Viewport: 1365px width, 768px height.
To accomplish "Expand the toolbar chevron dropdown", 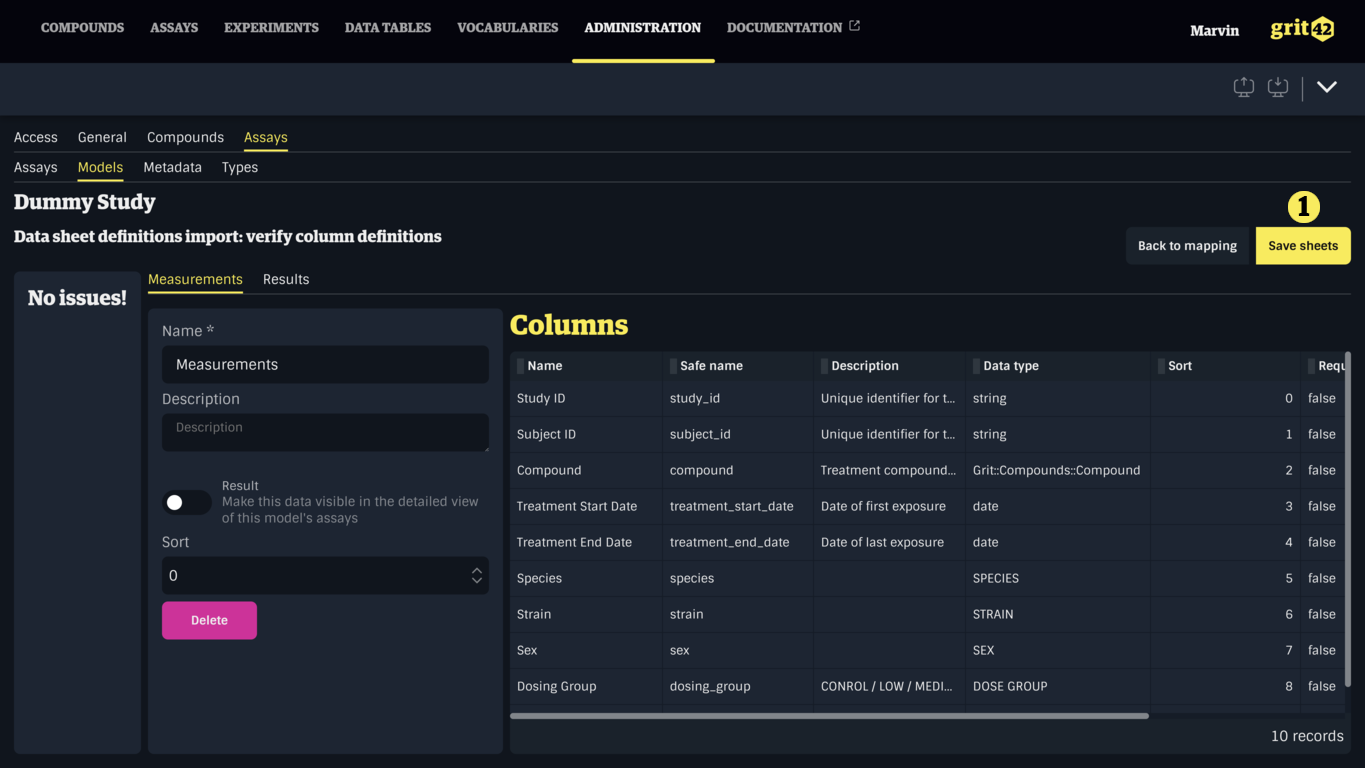I will tap(1326, 88).
